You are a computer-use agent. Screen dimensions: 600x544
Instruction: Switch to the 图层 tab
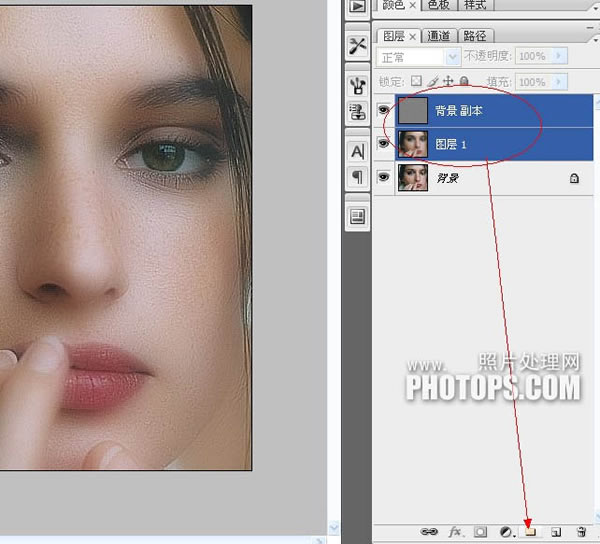point(394,36)
